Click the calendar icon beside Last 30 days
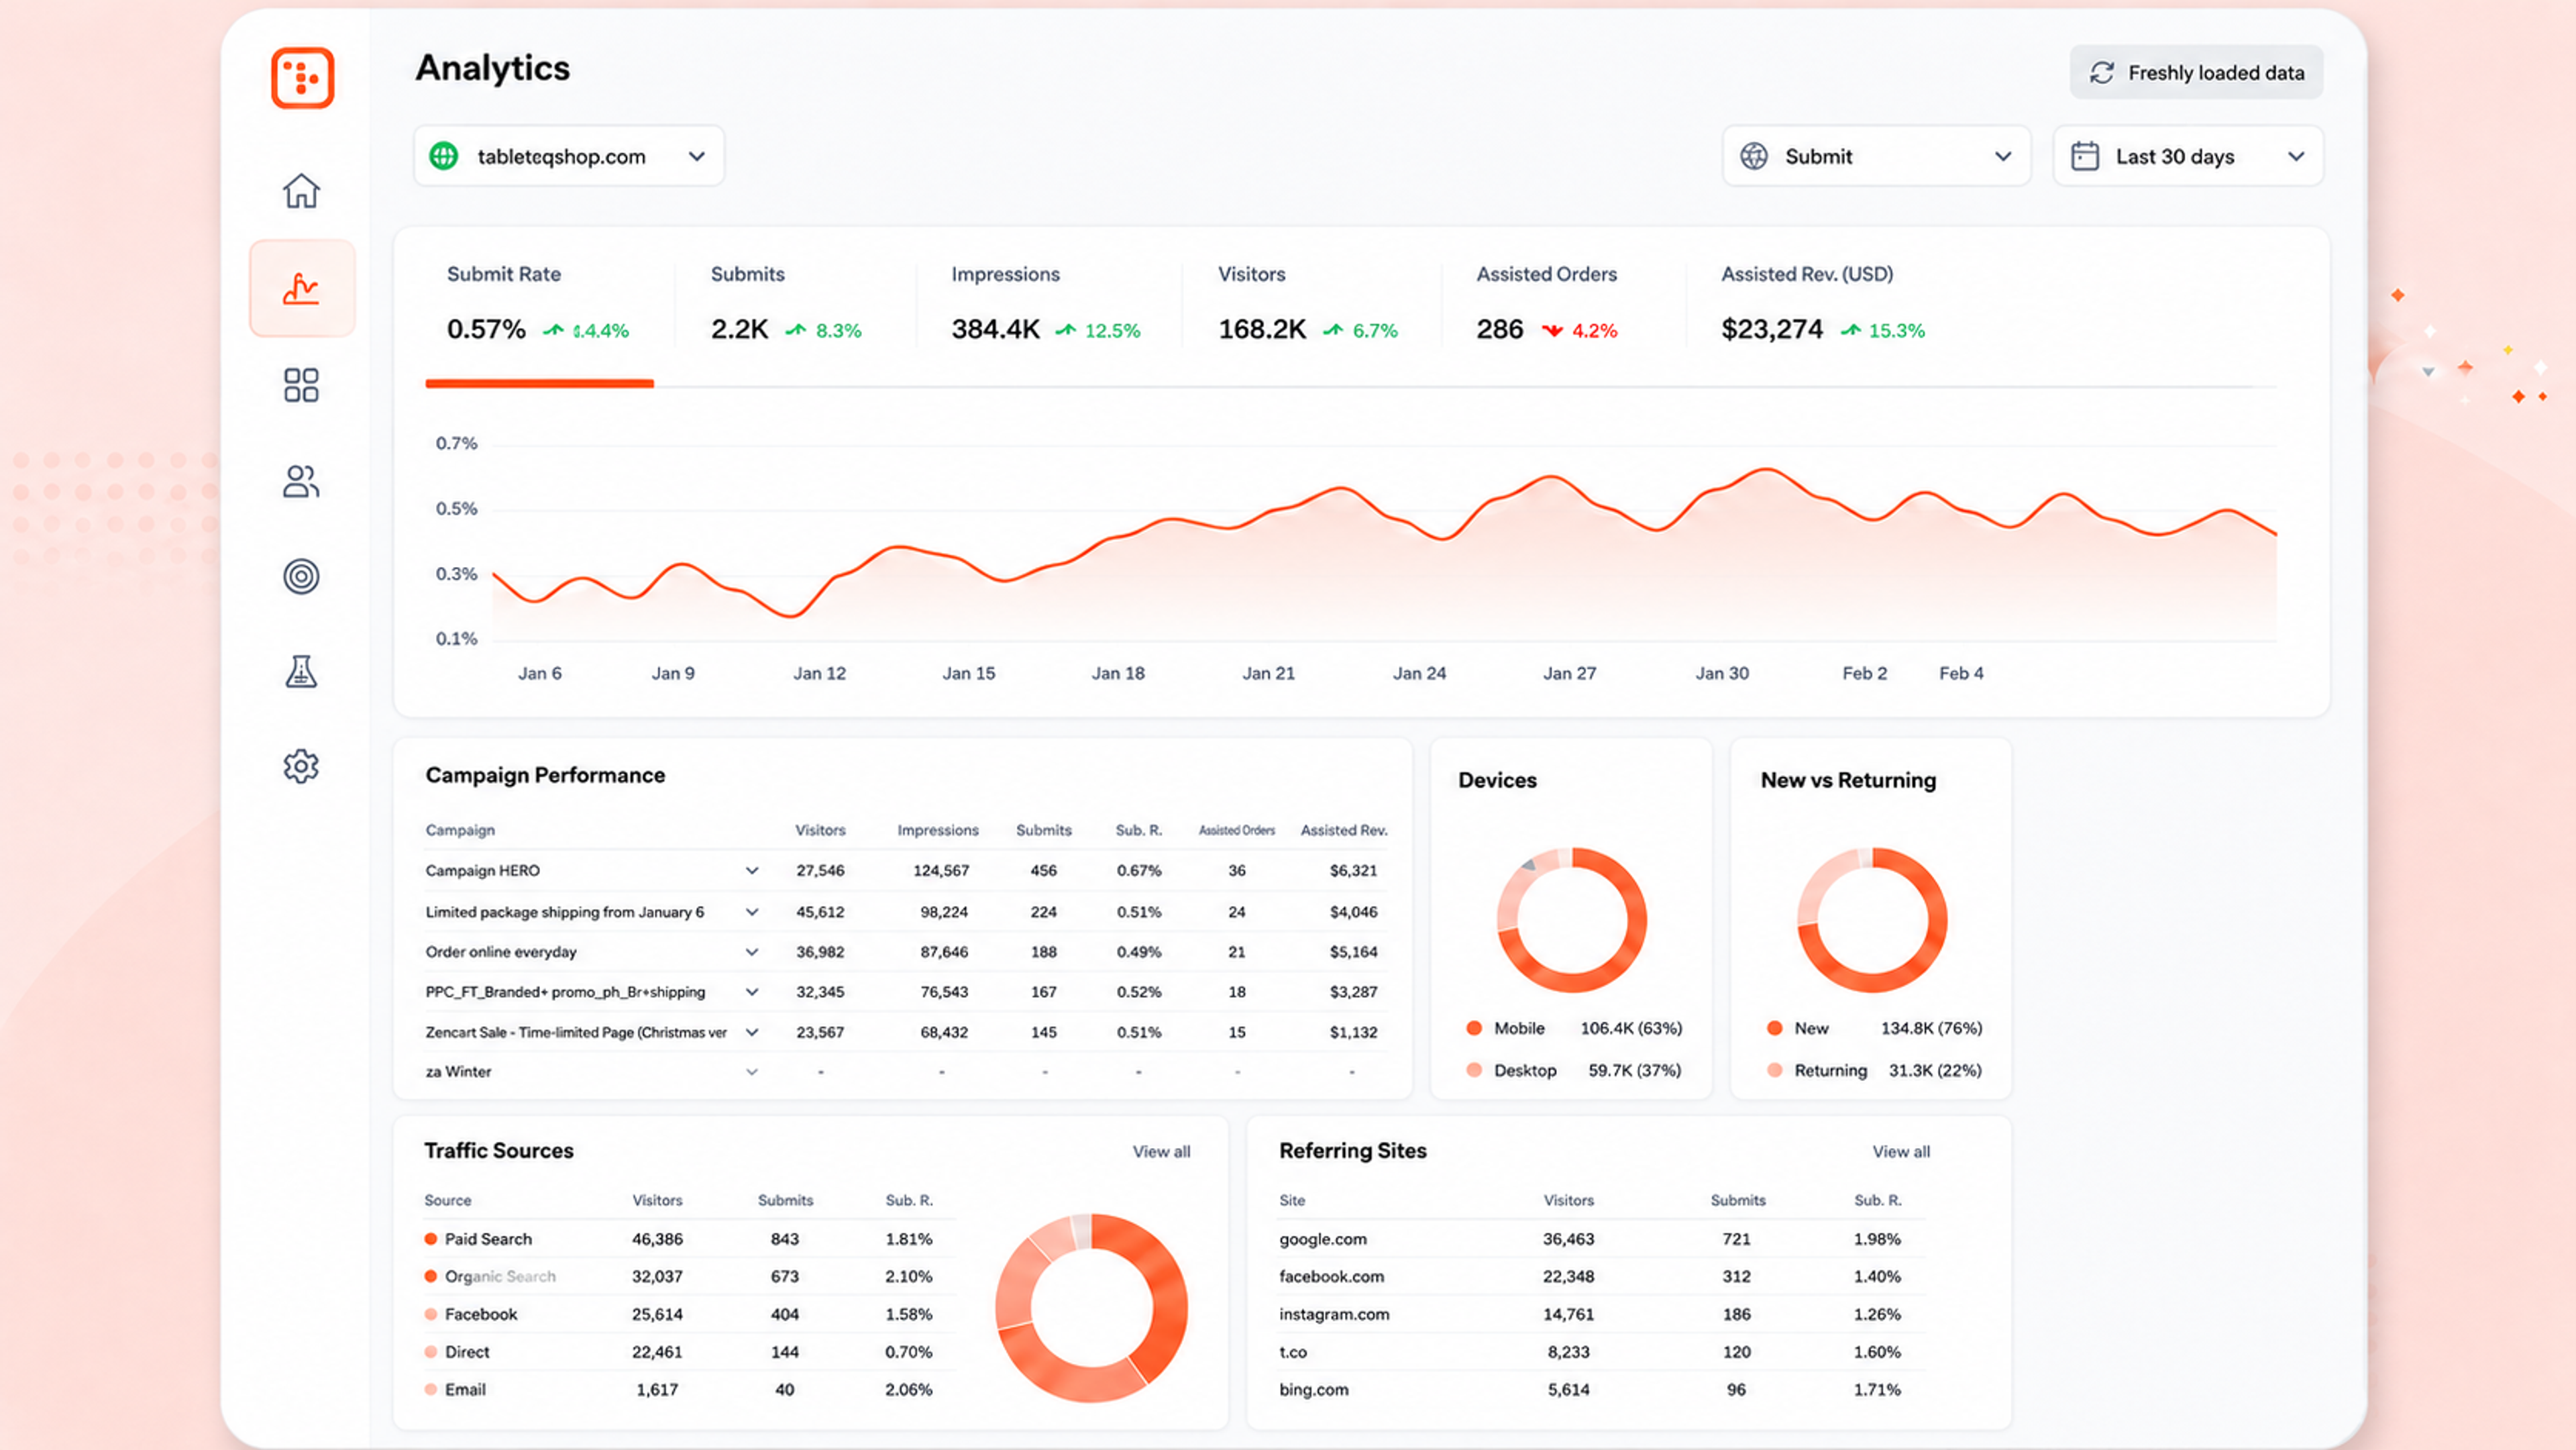Viewport: 2576px width, 1450px height. [2085, 156]
